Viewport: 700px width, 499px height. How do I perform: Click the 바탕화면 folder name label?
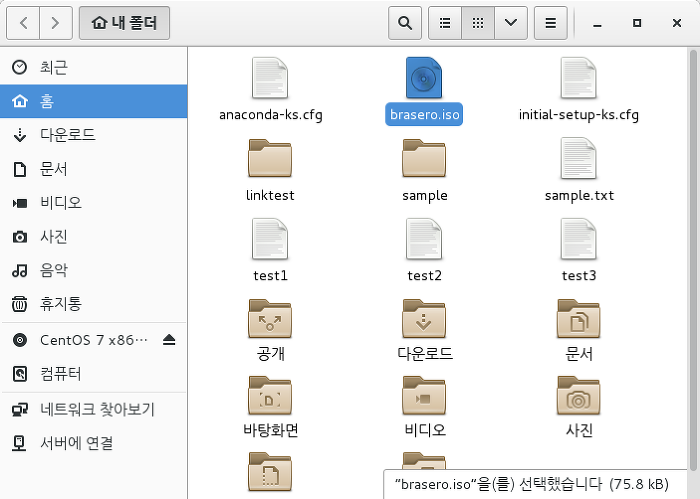coord(271,430)
